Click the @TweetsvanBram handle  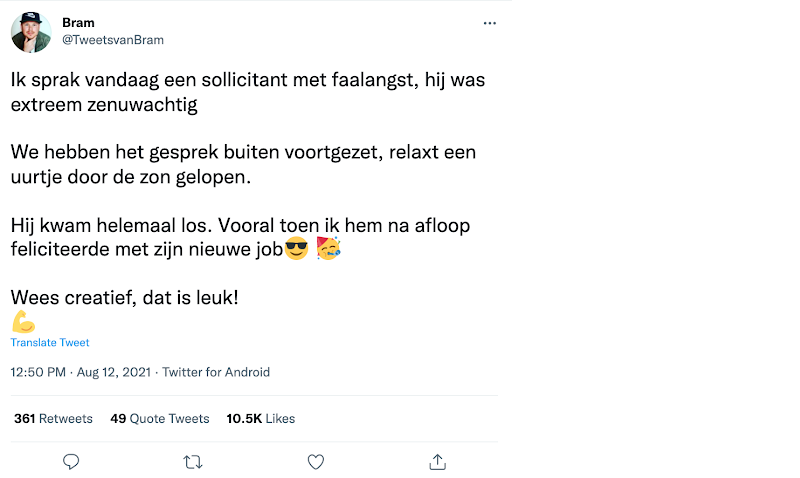[x=113, y=40]
